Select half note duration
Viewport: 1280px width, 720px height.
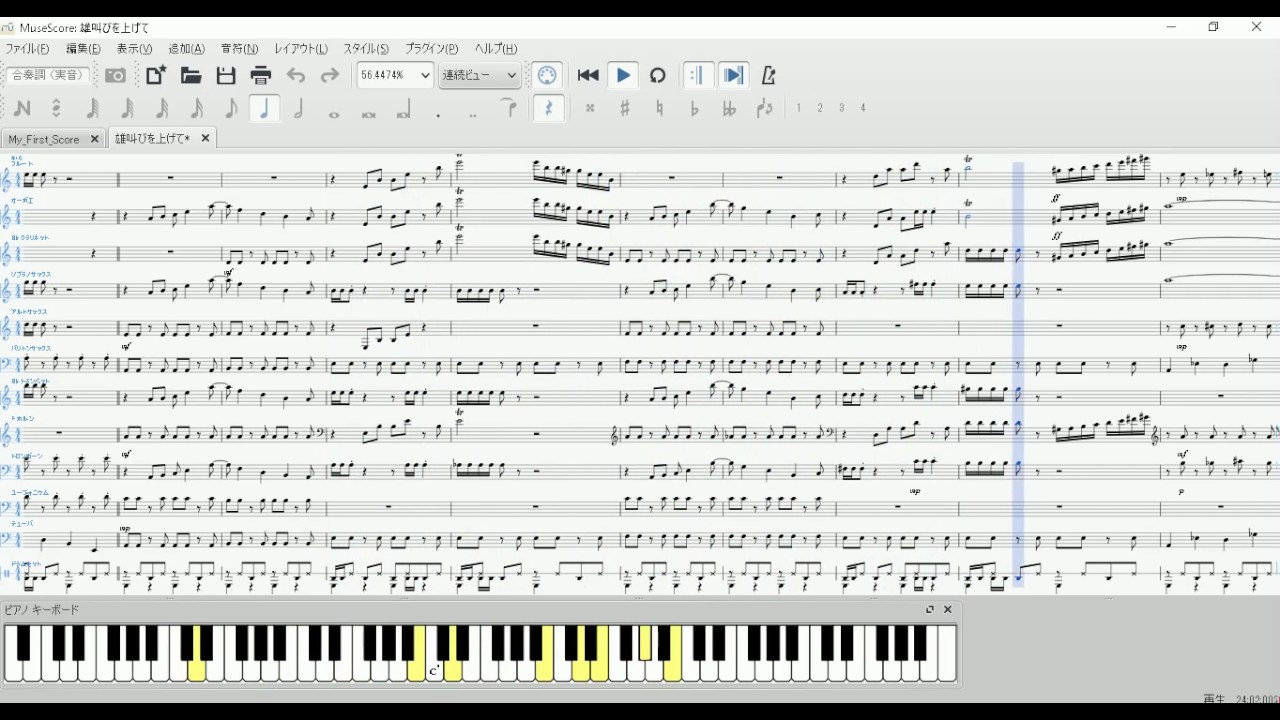pos(299,108)
